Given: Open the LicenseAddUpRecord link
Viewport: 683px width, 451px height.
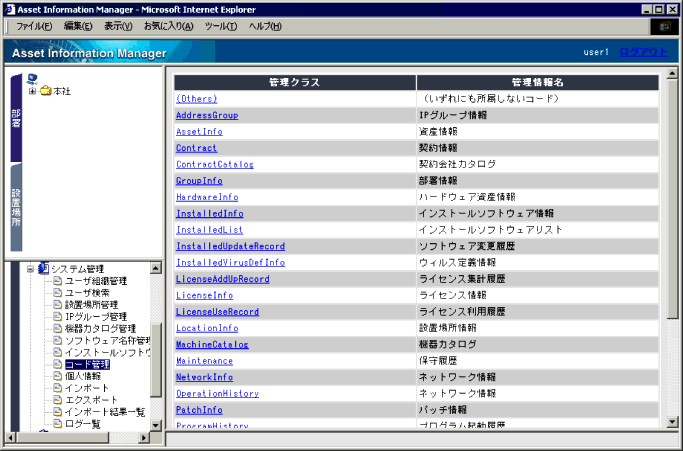Looking at the screenshot, I should (223, 279).
